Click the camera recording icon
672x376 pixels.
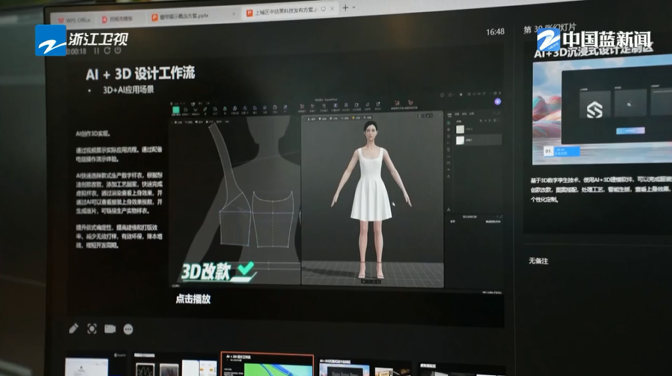click(110, 329)
